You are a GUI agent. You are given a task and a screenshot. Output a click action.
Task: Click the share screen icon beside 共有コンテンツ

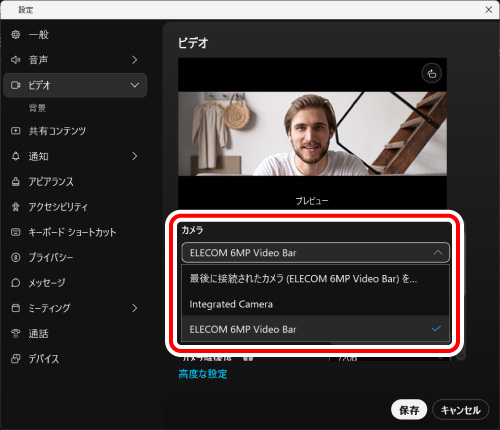point(15,131)
